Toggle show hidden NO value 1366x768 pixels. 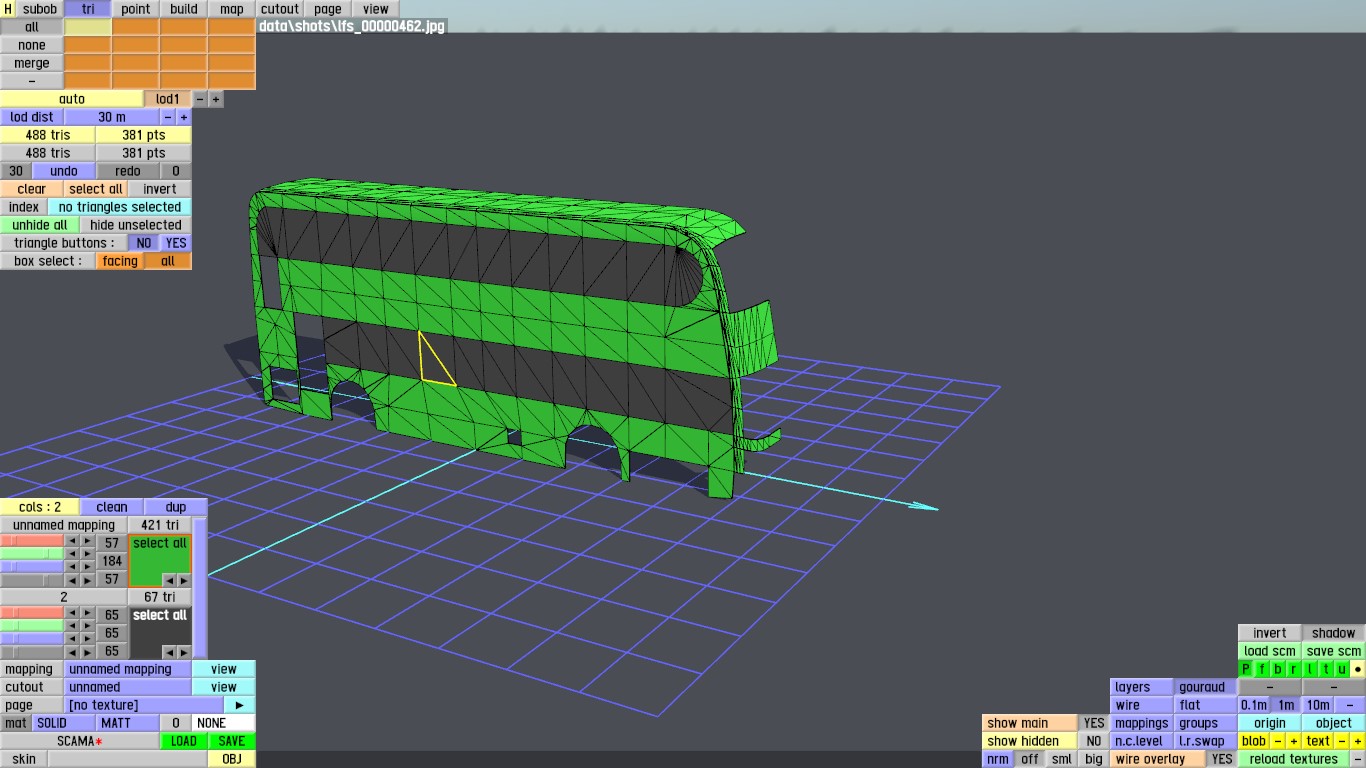pos(1094,741)
